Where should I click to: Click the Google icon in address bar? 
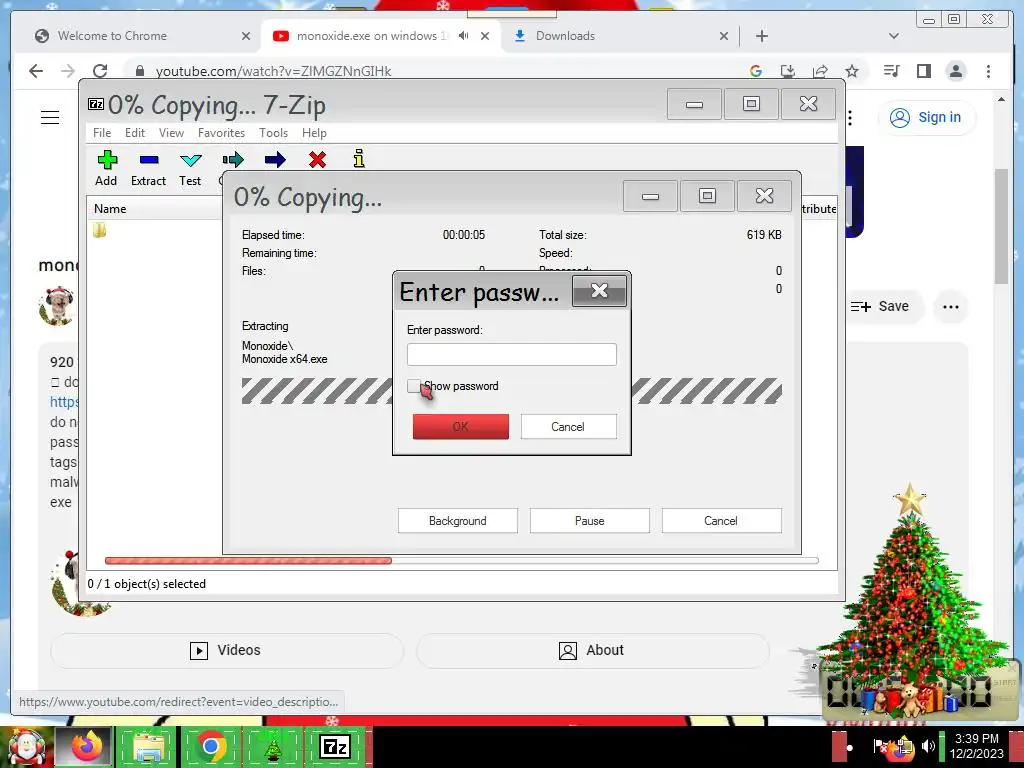click(x=756, y=71)
